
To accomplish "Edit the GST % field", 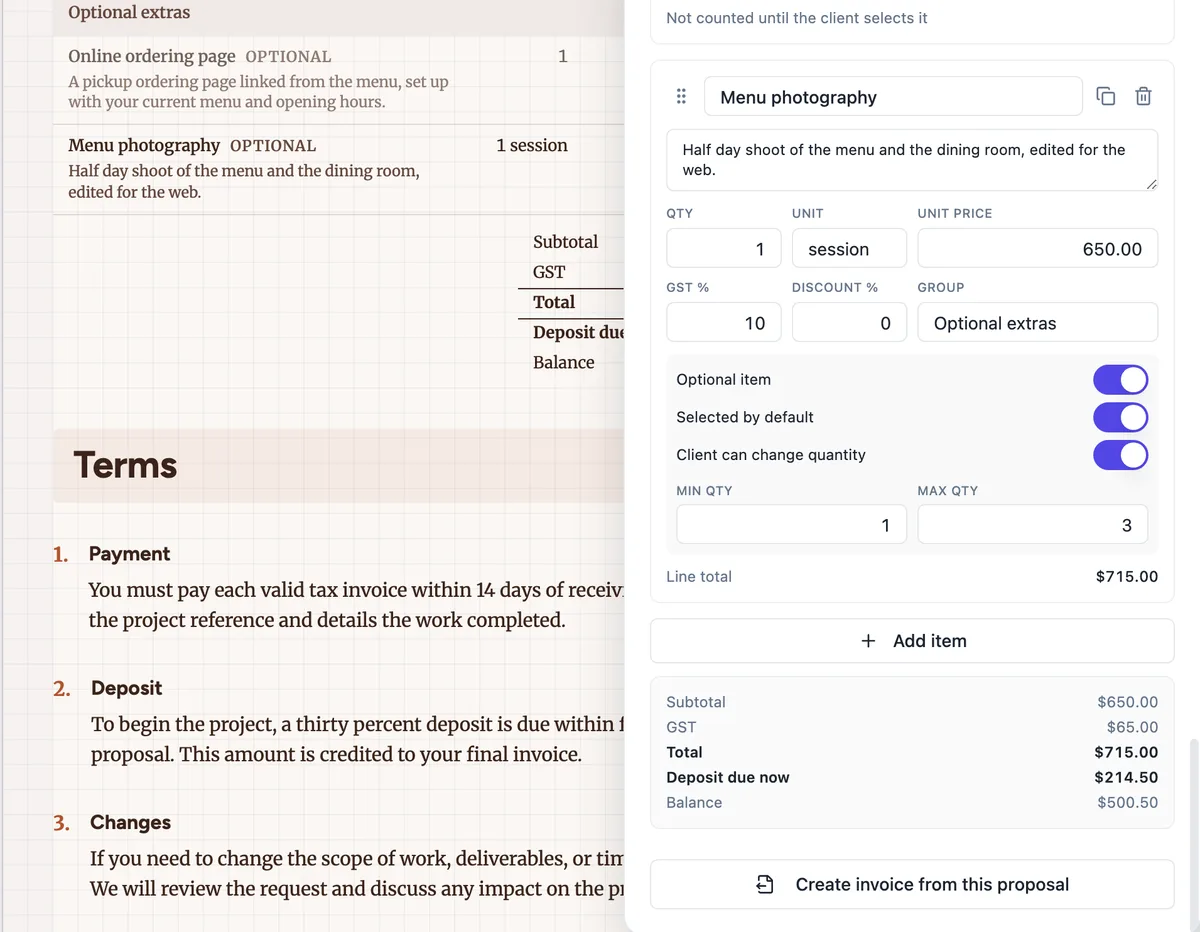I will [x=724, y=323].
